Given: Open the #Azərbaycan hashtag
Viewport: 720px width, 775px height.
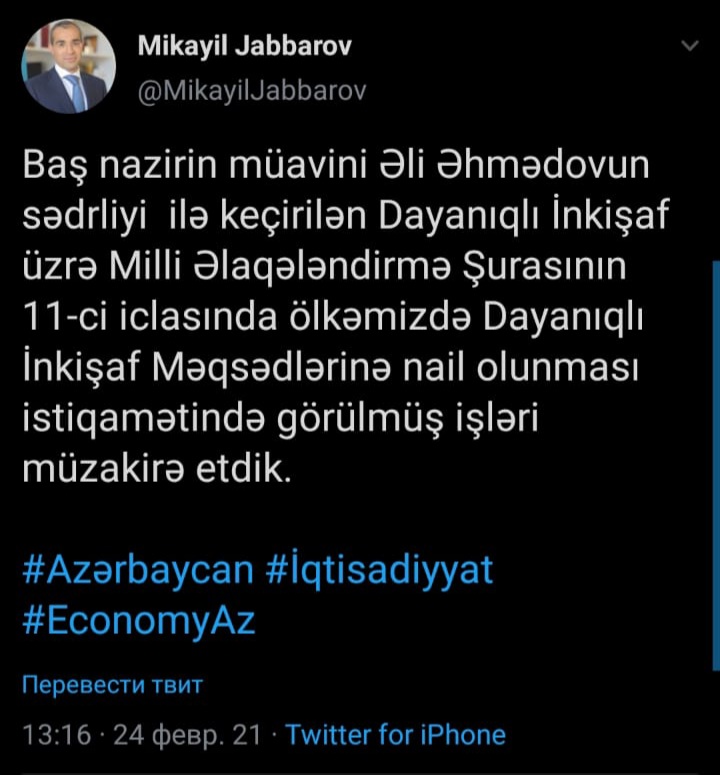Looking at the screenshot, I should pos(138,570).
